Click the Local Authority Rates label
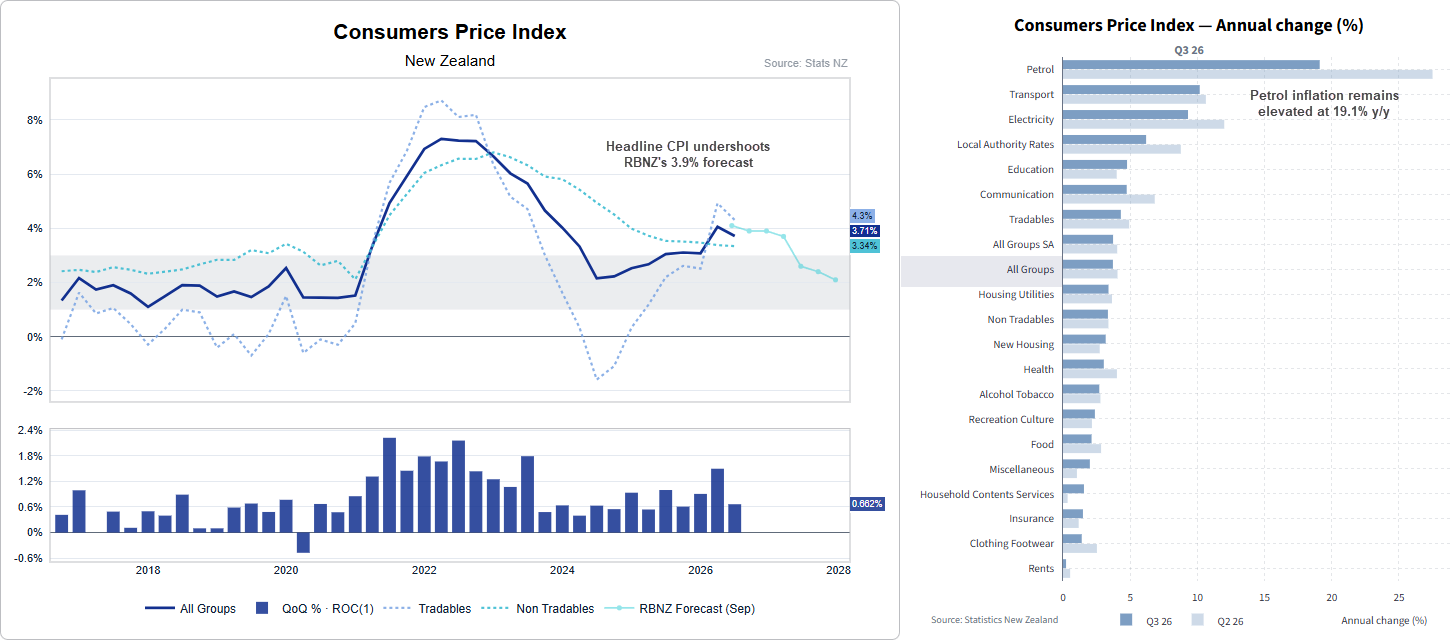This screenshot has width=1453, height=640. (1006, 145)
